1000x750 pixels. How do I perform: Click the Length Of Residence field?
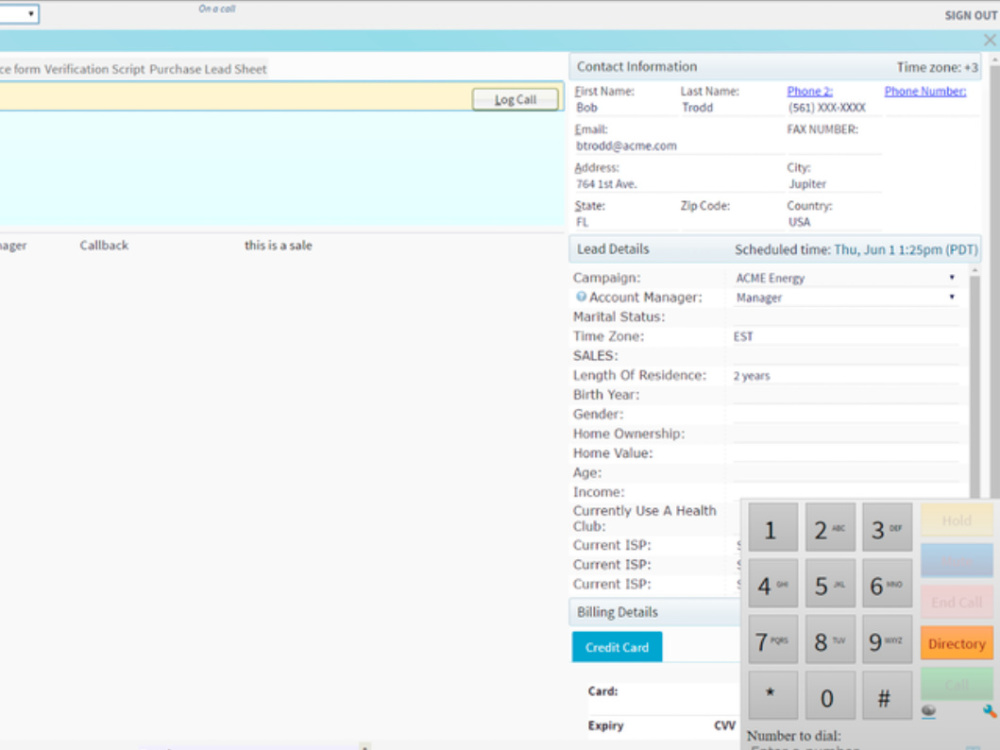(x=846, y=376)
